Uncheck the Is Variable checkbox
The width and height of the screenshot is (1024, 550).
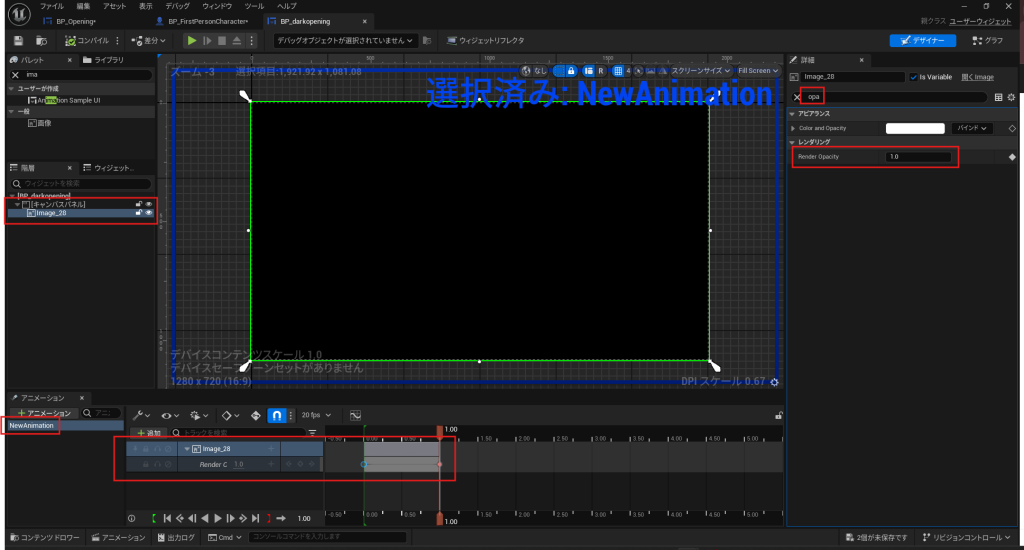[912, 77]
